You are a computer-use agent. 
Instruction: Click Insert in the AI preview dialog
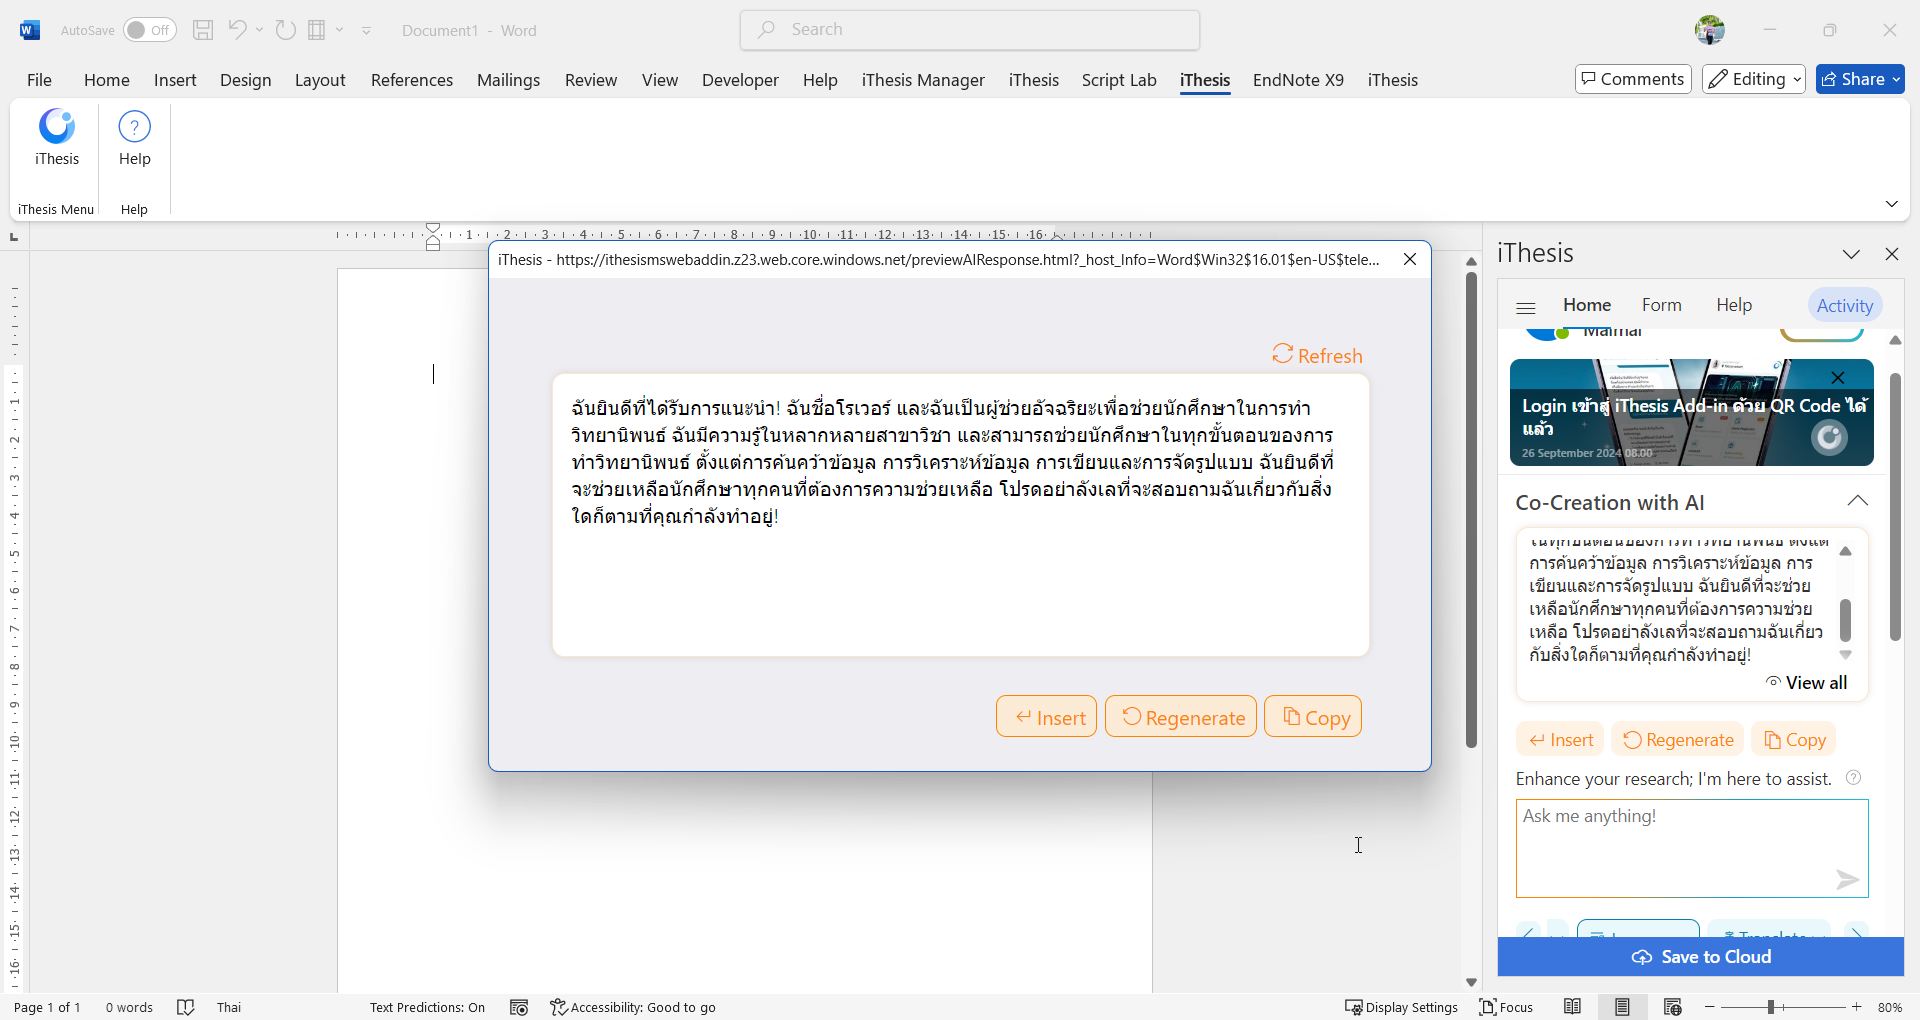(1047, 717)
